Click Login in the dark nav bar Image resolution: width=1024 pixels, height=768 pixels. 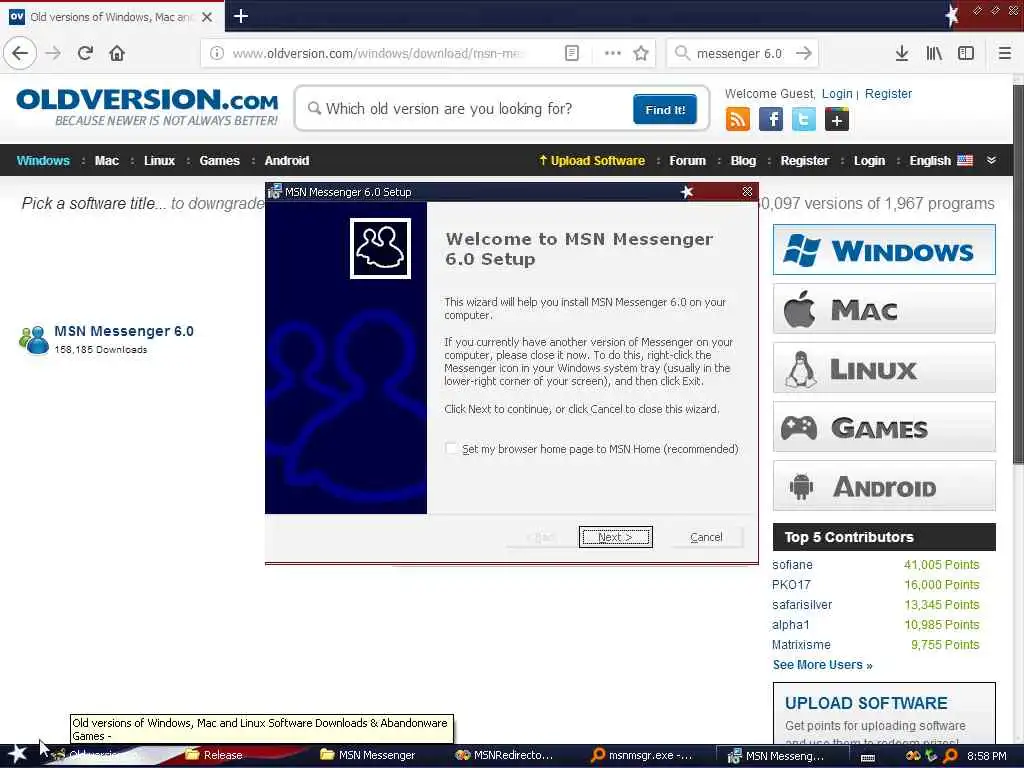click(x=869, y=161)
